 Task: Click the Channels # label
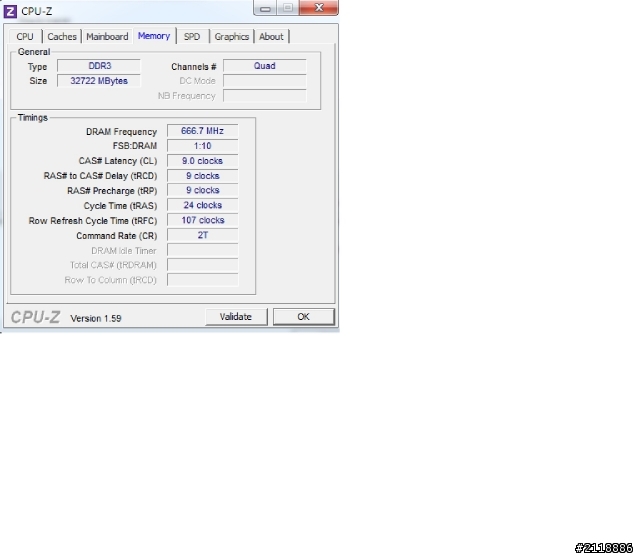pos(193,67)
